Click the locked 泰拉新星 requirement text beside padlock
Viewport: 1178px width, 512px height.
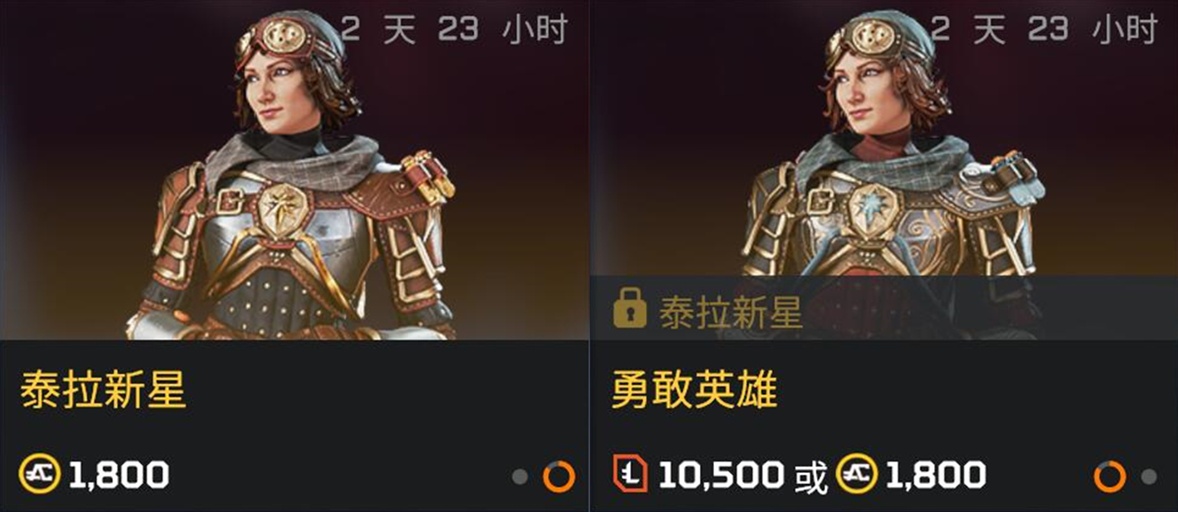731,312
